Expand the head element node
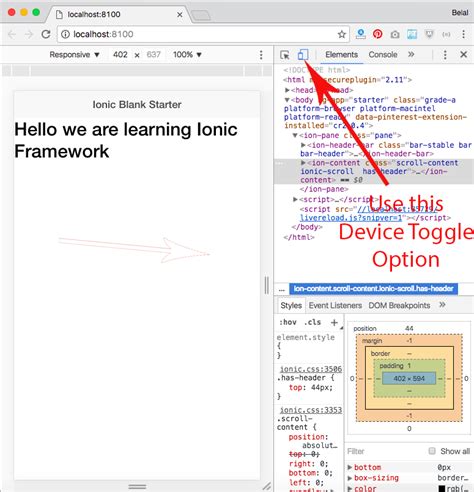Image resolution: width=474 pixels, height=492 pixels. [x=287, y=90]
